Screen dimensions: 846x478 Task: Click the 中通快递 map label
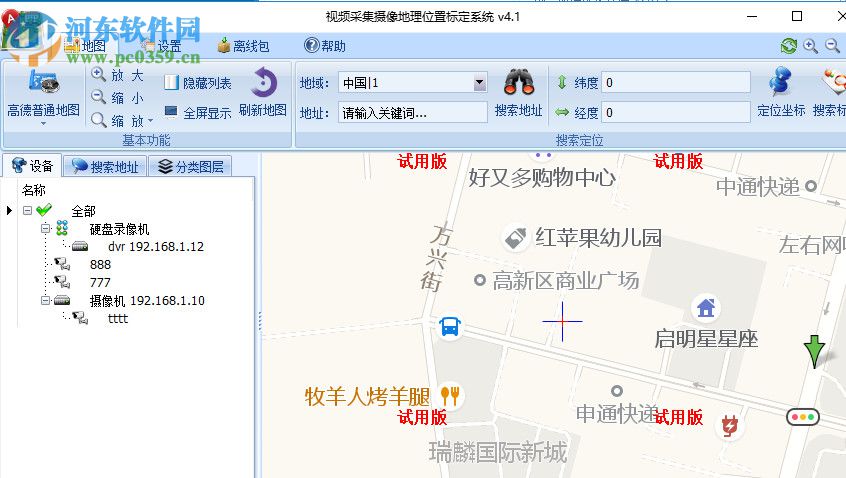click(x=758, y=187)
